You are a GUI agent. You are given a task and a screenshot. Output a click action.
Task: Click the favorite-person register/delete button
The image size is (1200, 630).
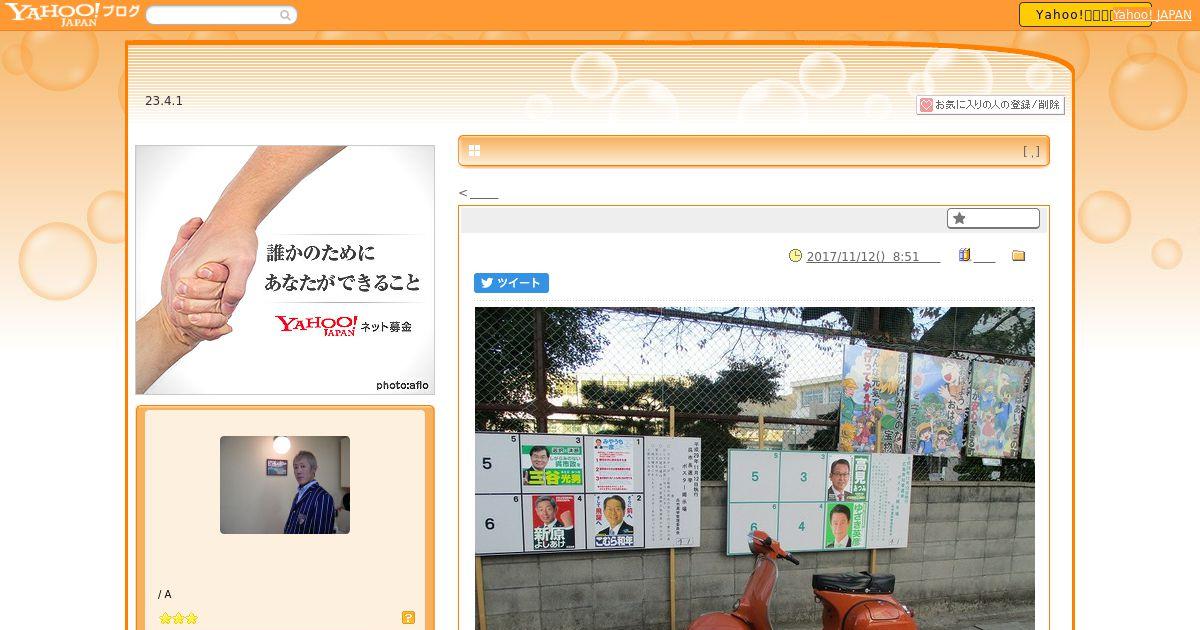pyautogui.click(x=990, y=105)
